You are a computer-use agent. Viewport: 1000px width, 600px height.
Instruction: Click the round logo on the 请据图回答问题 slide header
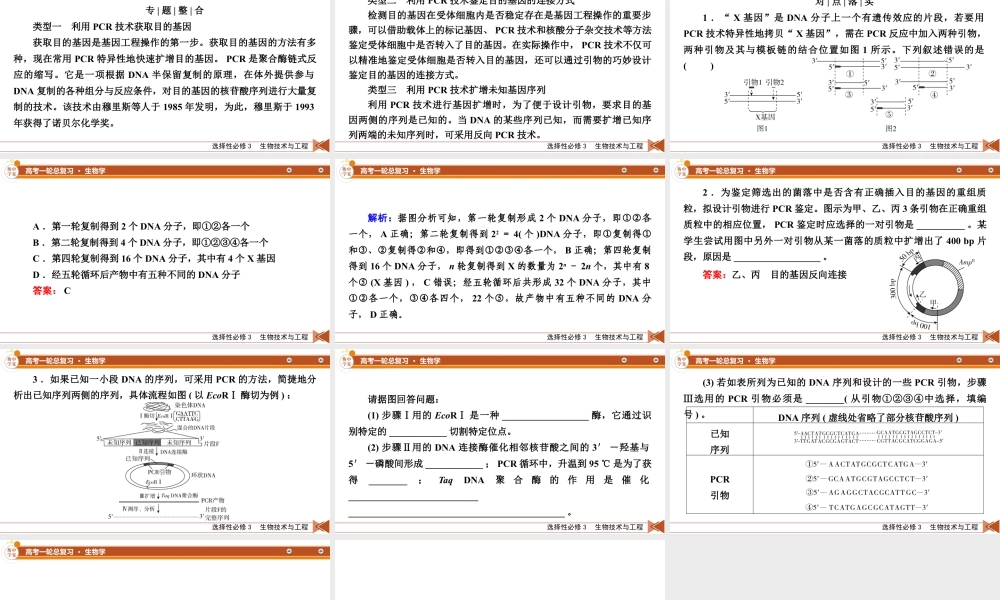click(347, 361)
